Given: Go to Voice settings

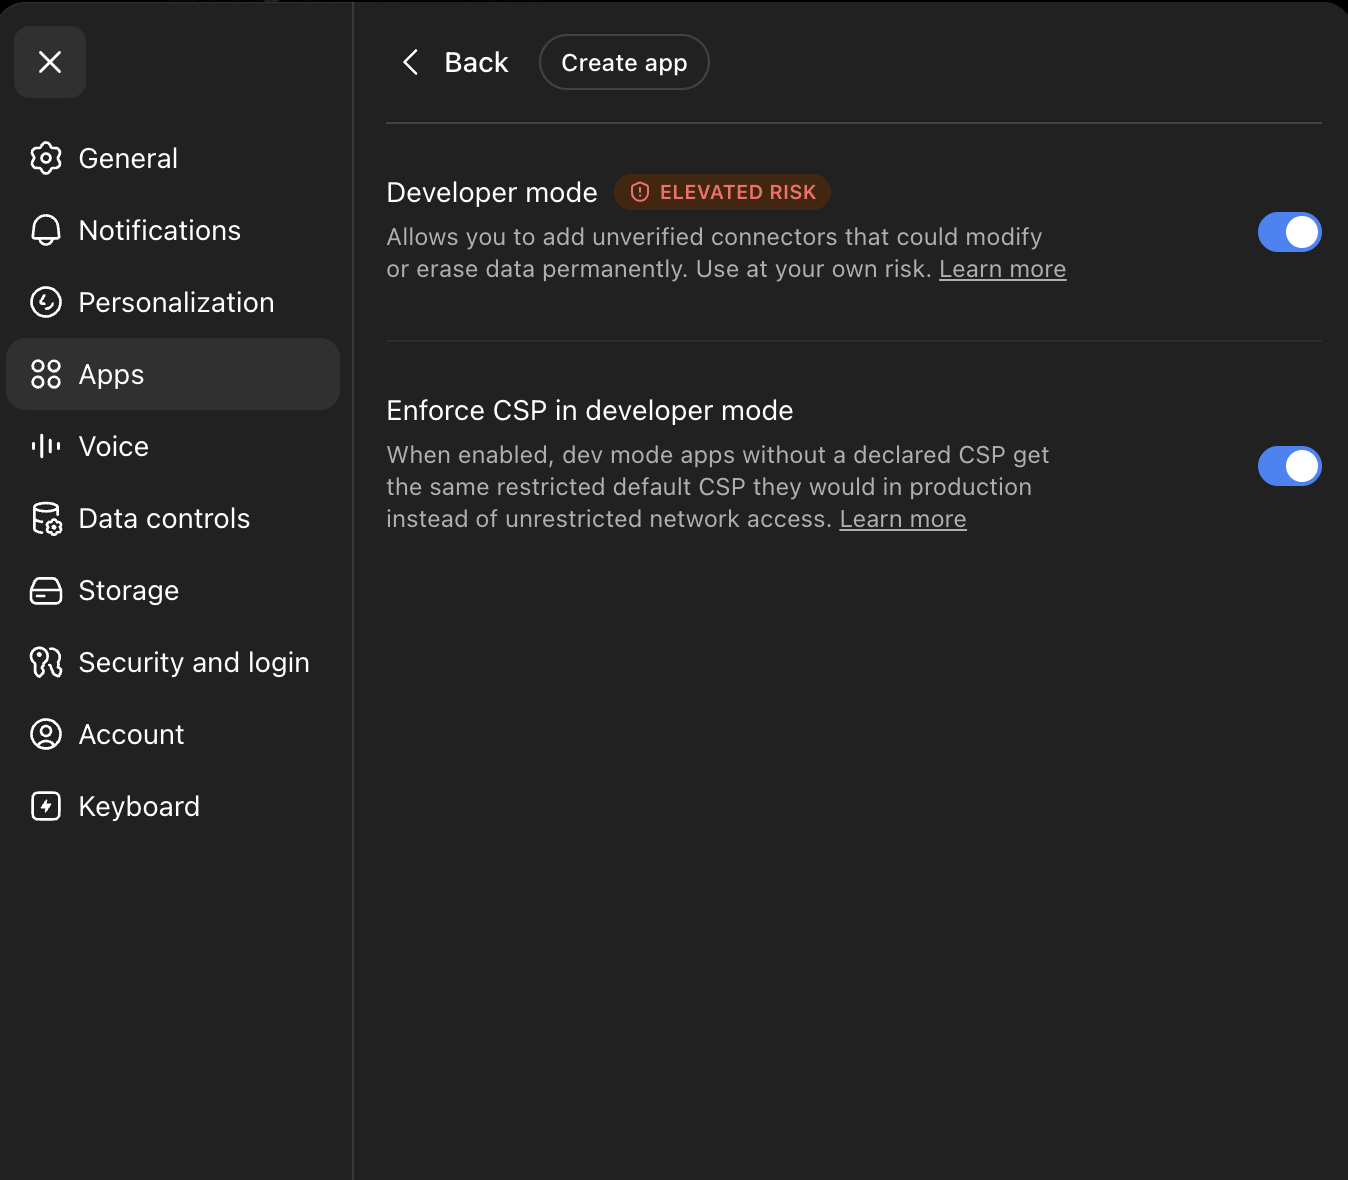Looking at the screenshot, I should (x=173, y=446).
